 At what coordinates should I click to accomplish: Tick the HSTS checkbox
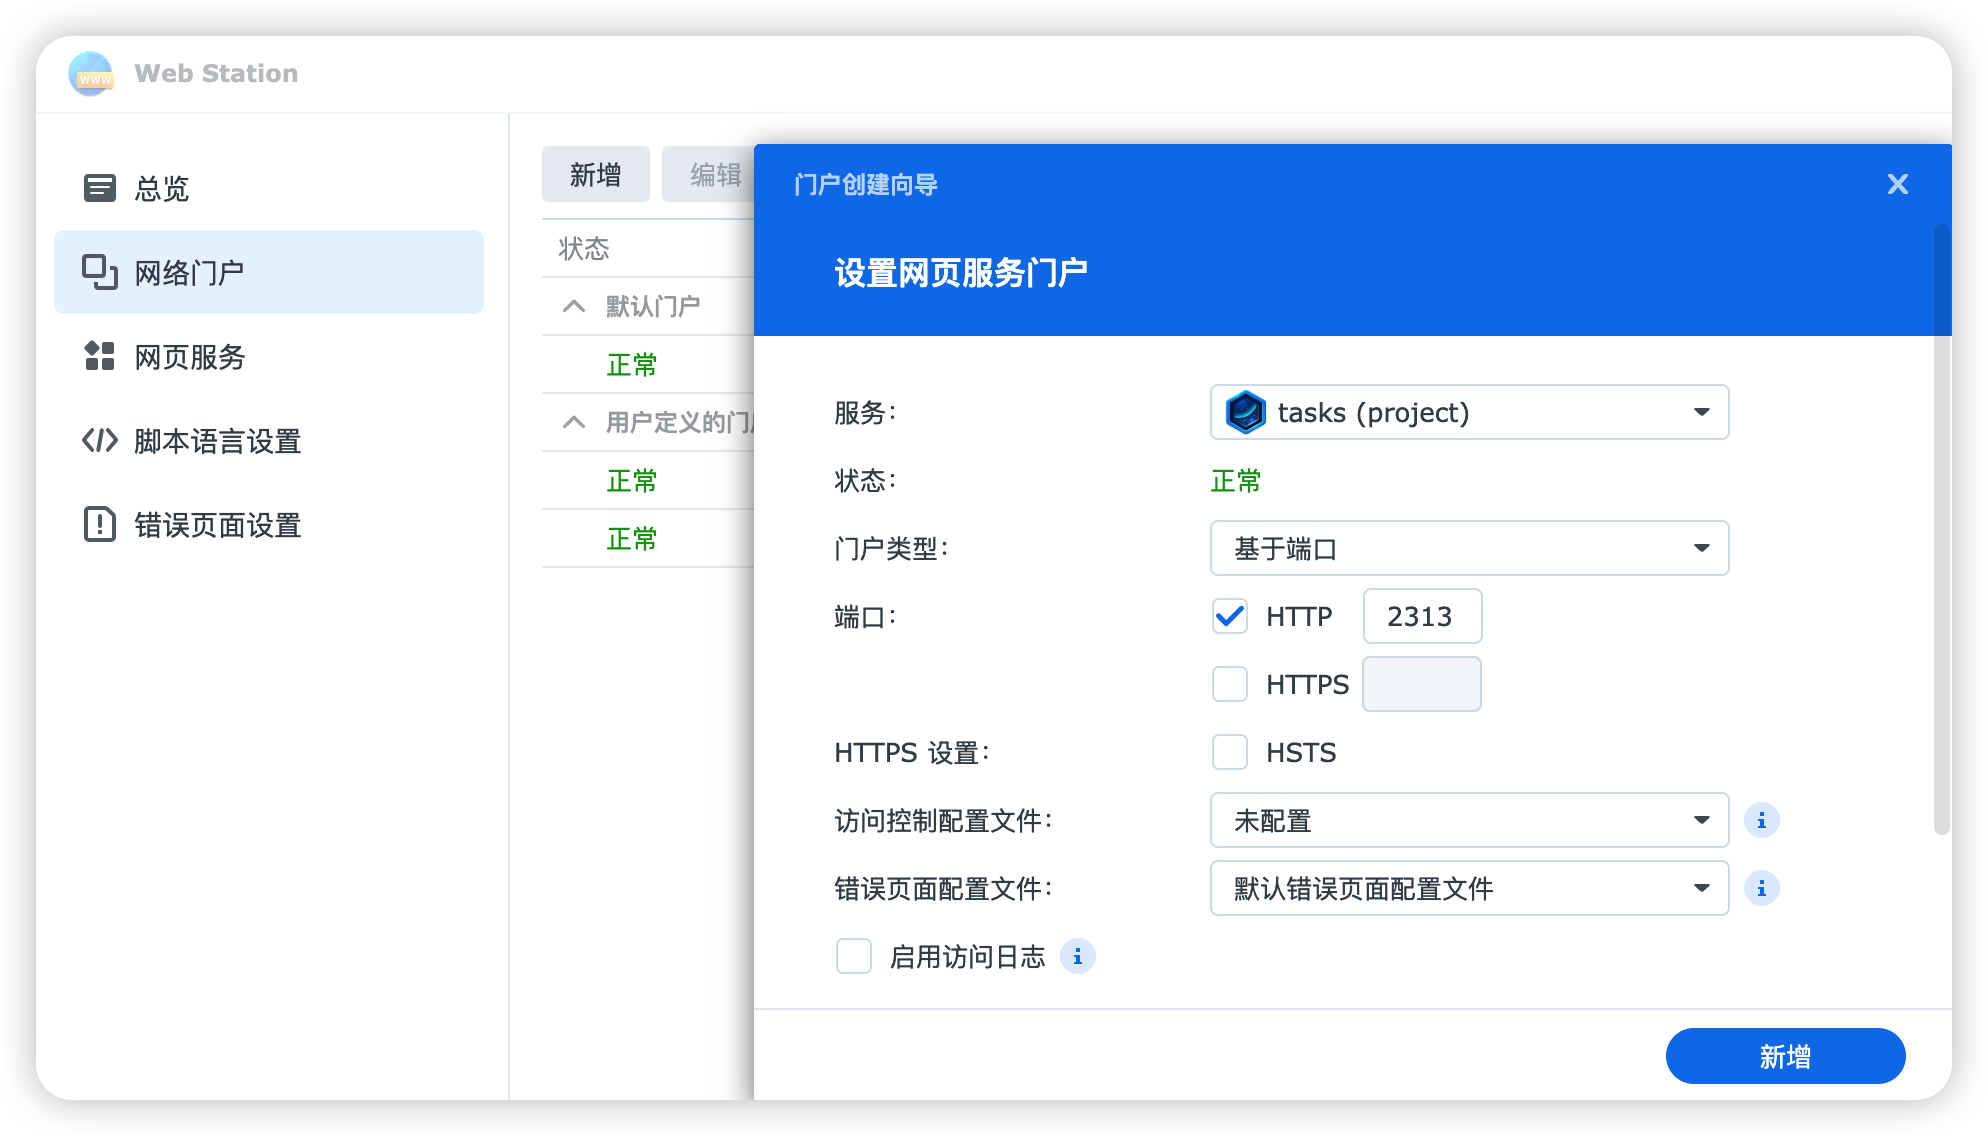[x=1229, y=752]
